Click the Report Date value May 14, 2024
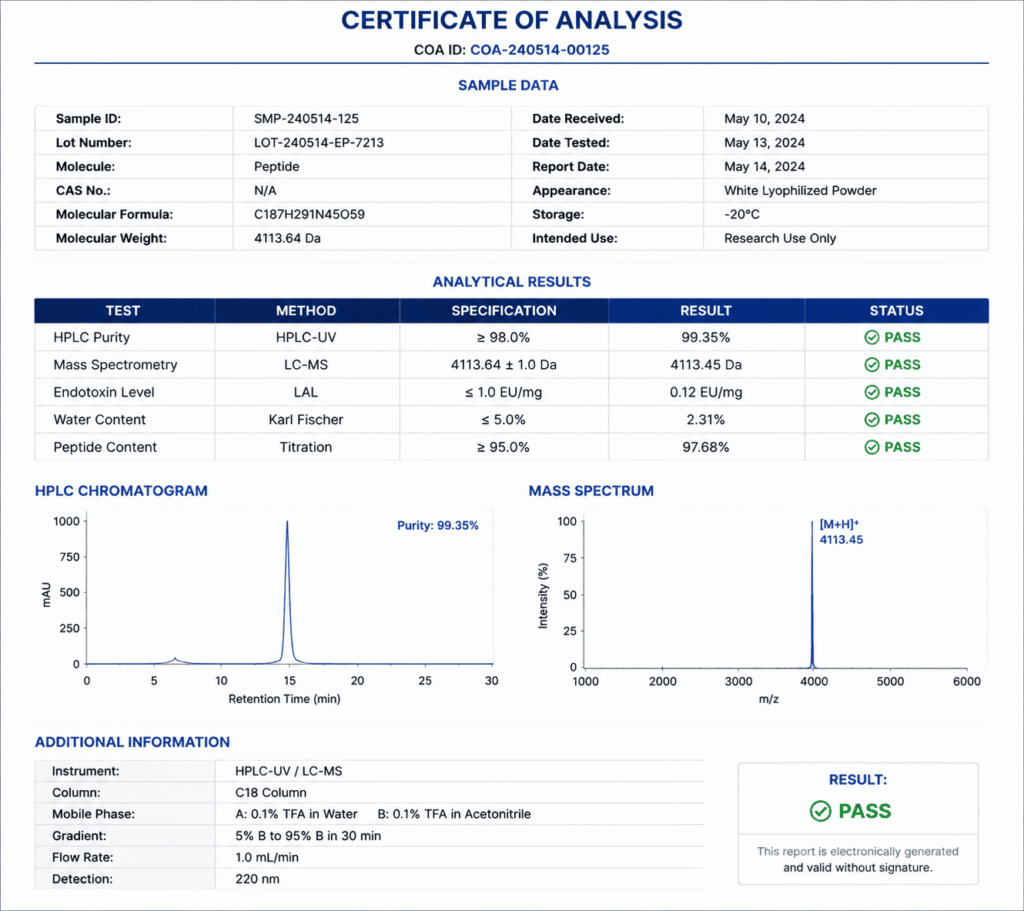 click(x=764, y=167)
